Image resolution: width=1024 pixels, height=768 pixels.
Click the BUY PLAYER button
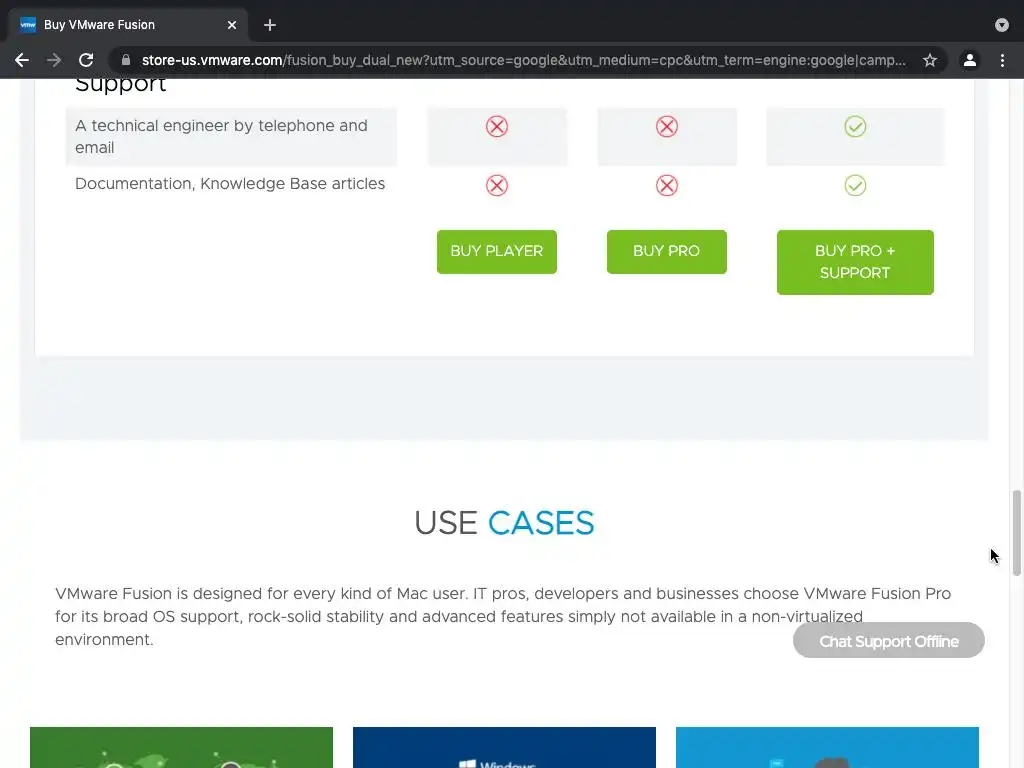tap(497, 251)
